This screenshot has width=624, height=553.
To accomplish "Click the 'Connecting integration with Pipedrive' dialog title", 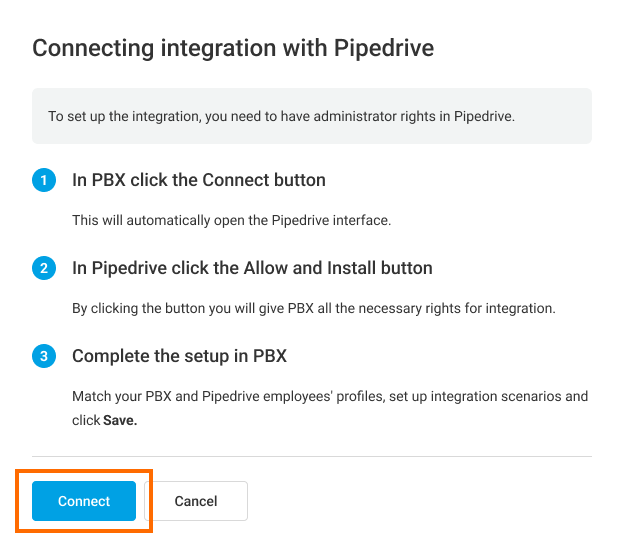I will pos(233,48).
